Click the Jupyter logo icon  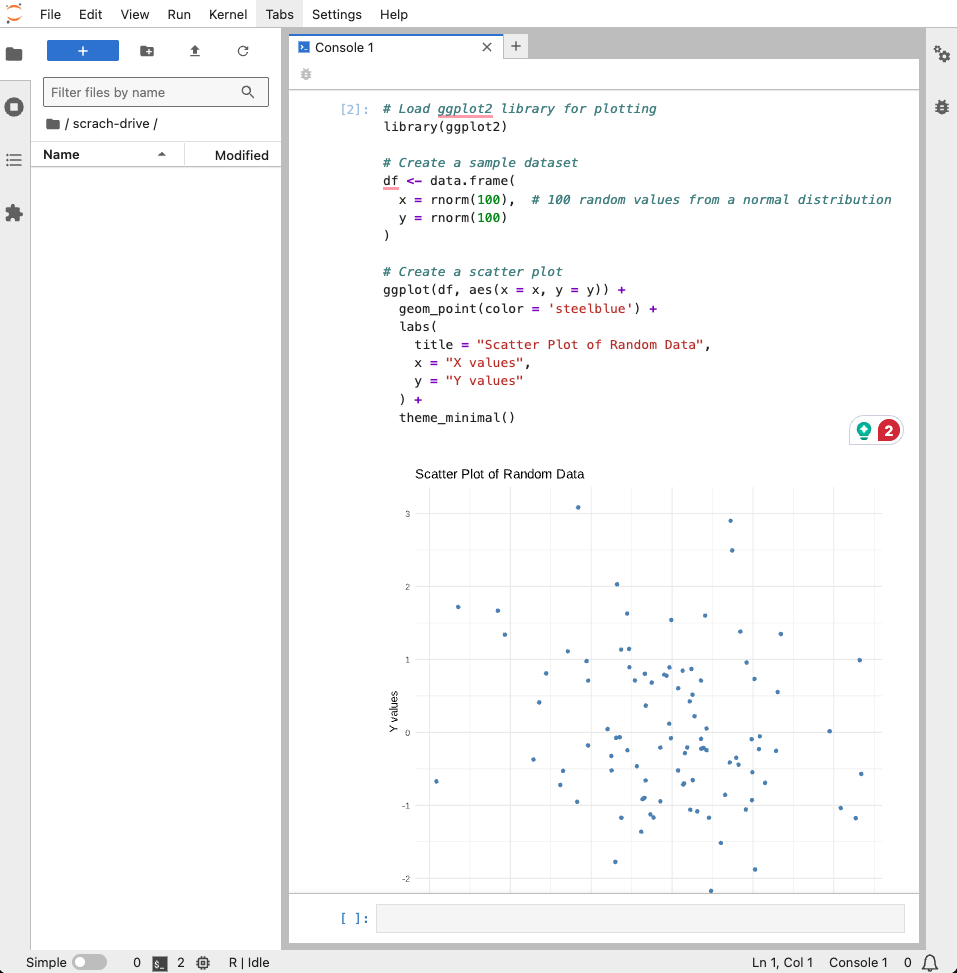[14, 14]
